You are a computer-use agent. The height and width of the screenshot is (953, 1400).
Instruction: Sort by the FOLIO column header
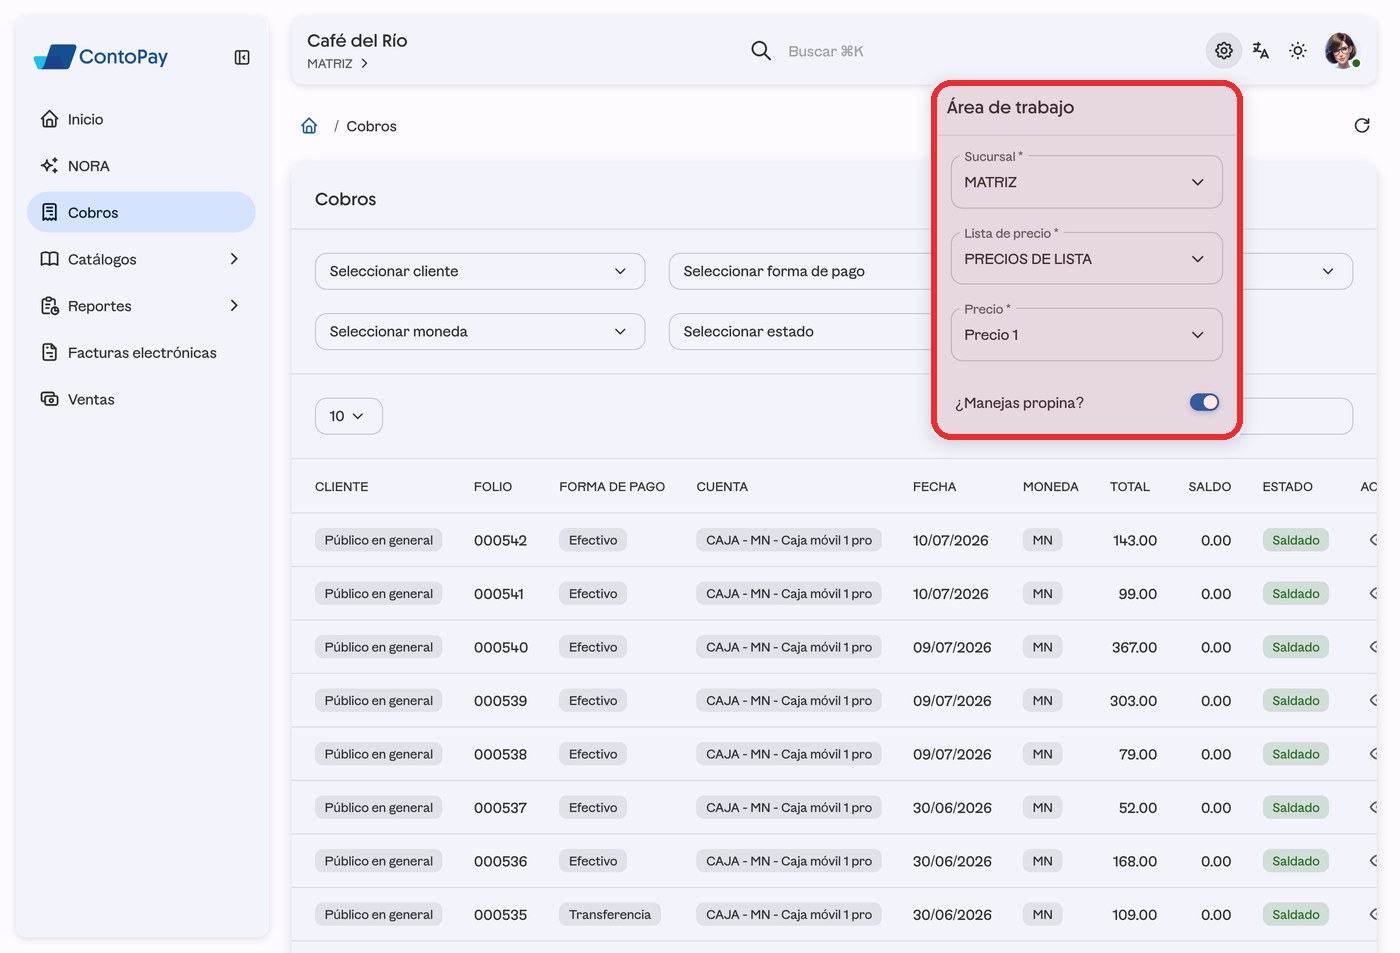click(493, 487)
